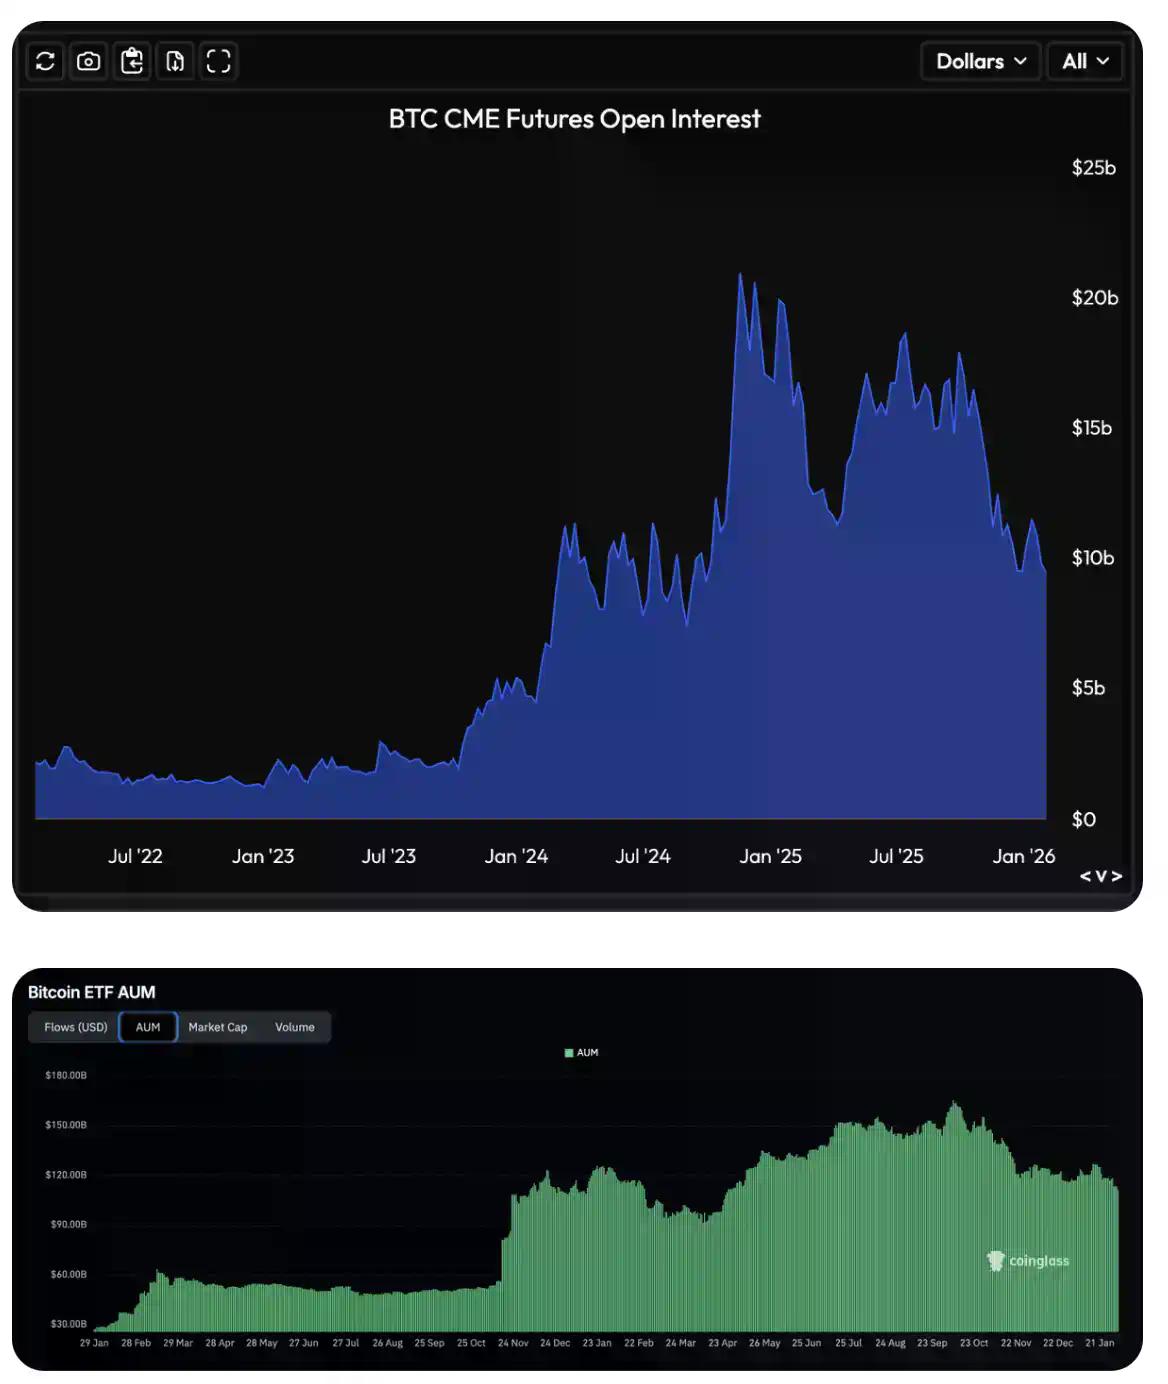Open the Dollars unit dropdown
The height and width of the screenshot is (1384, 1168).
[x=979, y=61]
